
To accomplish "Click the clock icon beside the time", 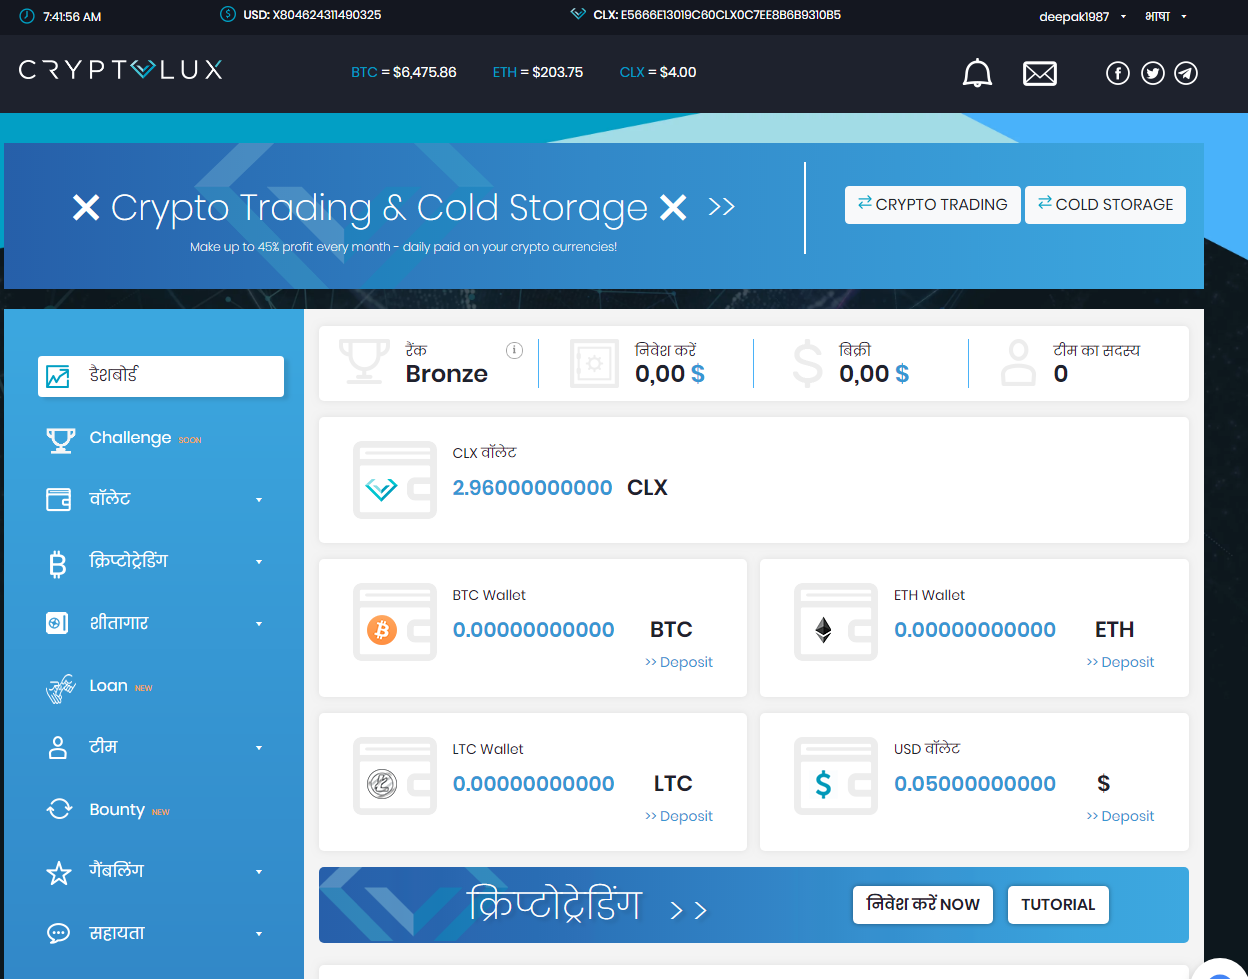I will [26, 16].
